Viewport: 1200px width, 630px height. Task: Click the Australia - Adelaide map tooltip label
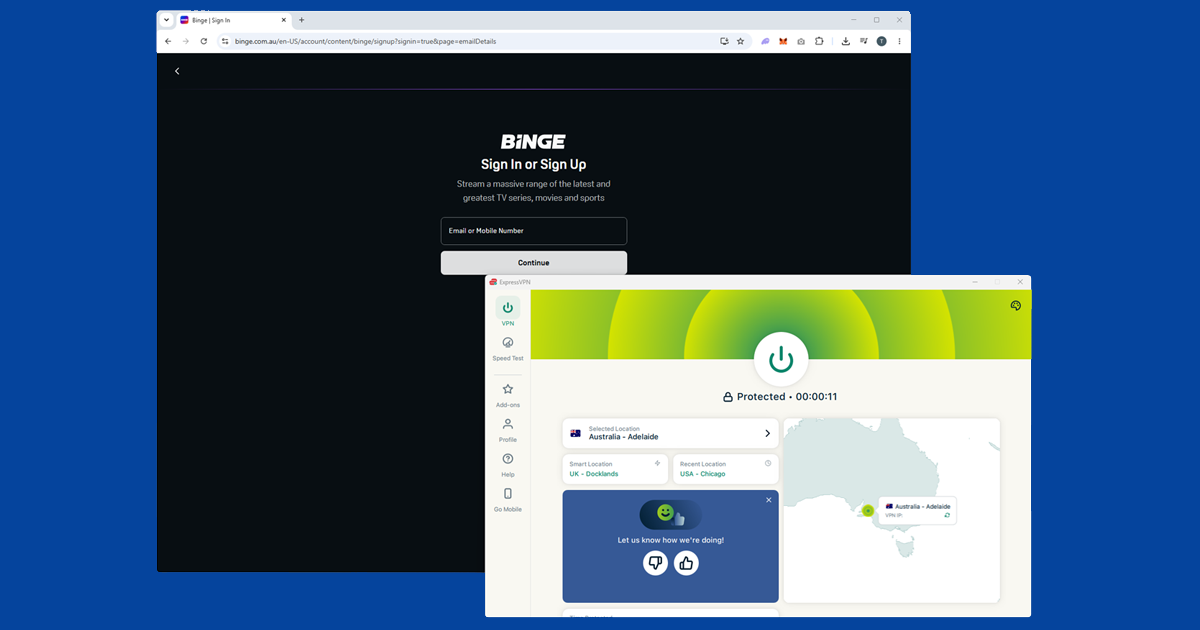(x=923, y=507)
